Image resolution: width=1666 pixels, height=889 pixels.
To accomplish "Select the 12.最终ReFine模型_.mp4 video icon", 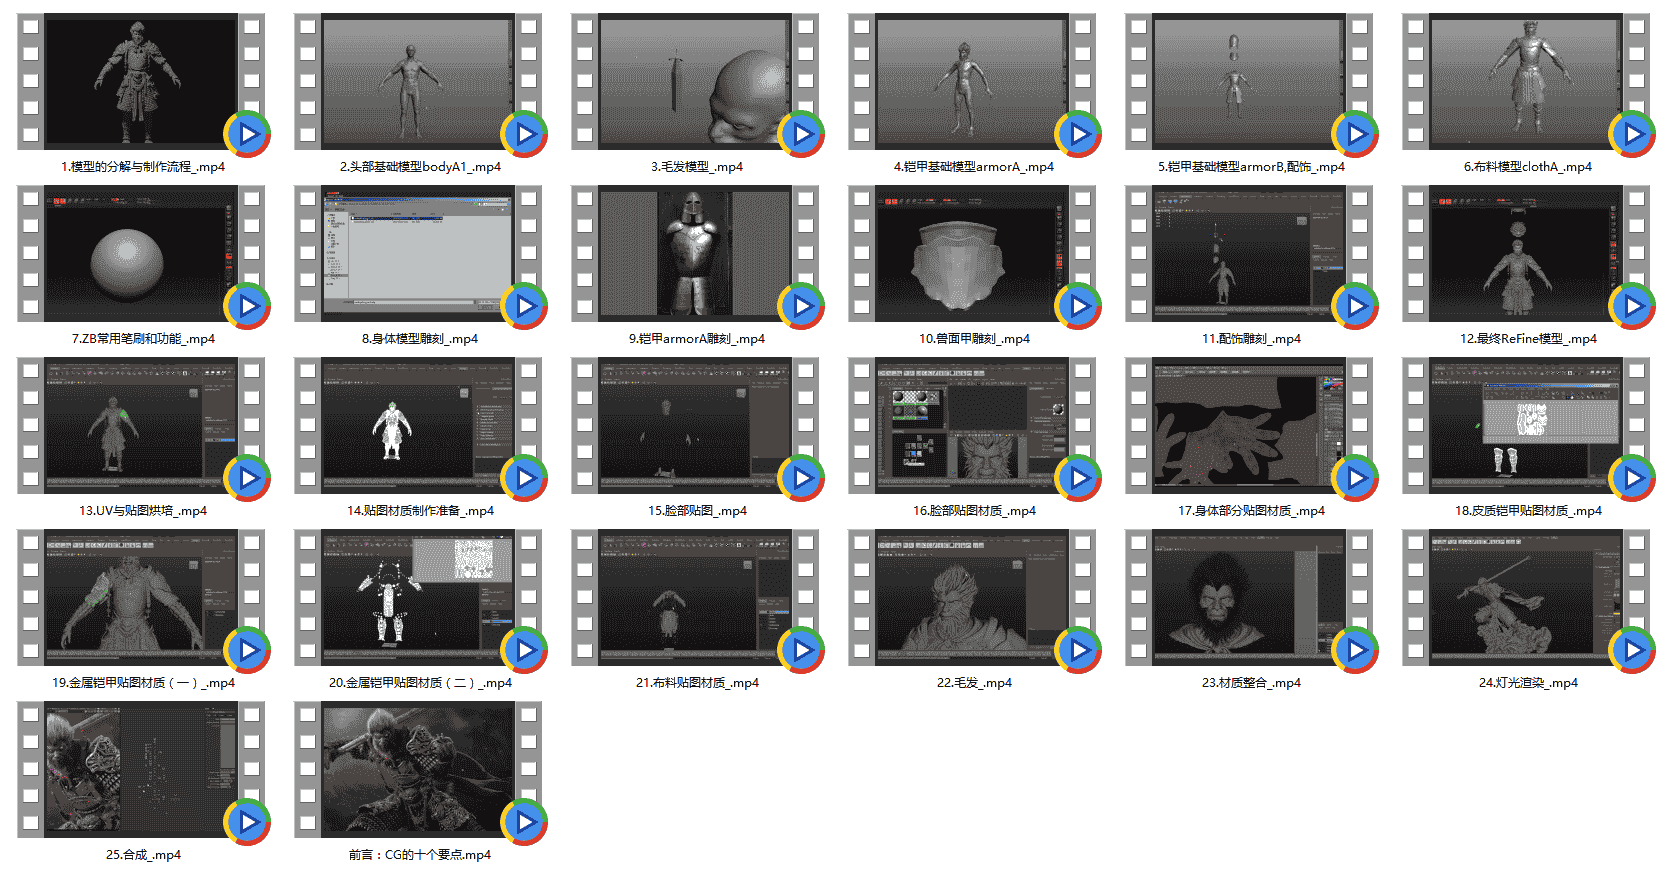I will pyautogui.click(x=1526, y=253).
